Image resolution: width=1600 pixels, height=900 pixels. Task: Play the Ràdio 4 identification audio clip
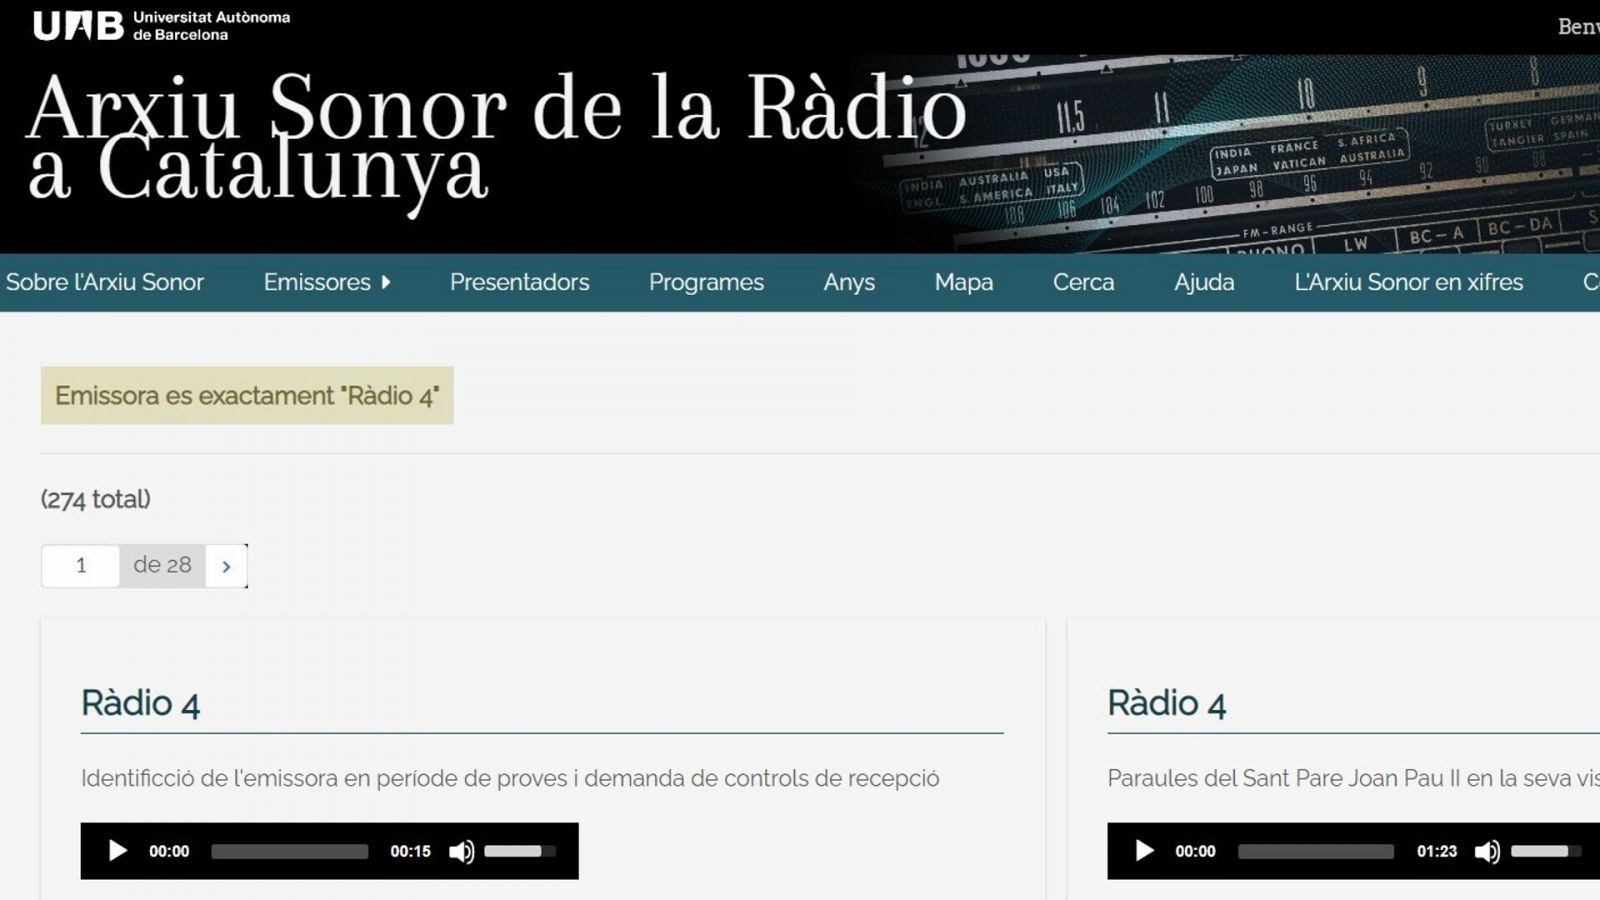(118, 851)
